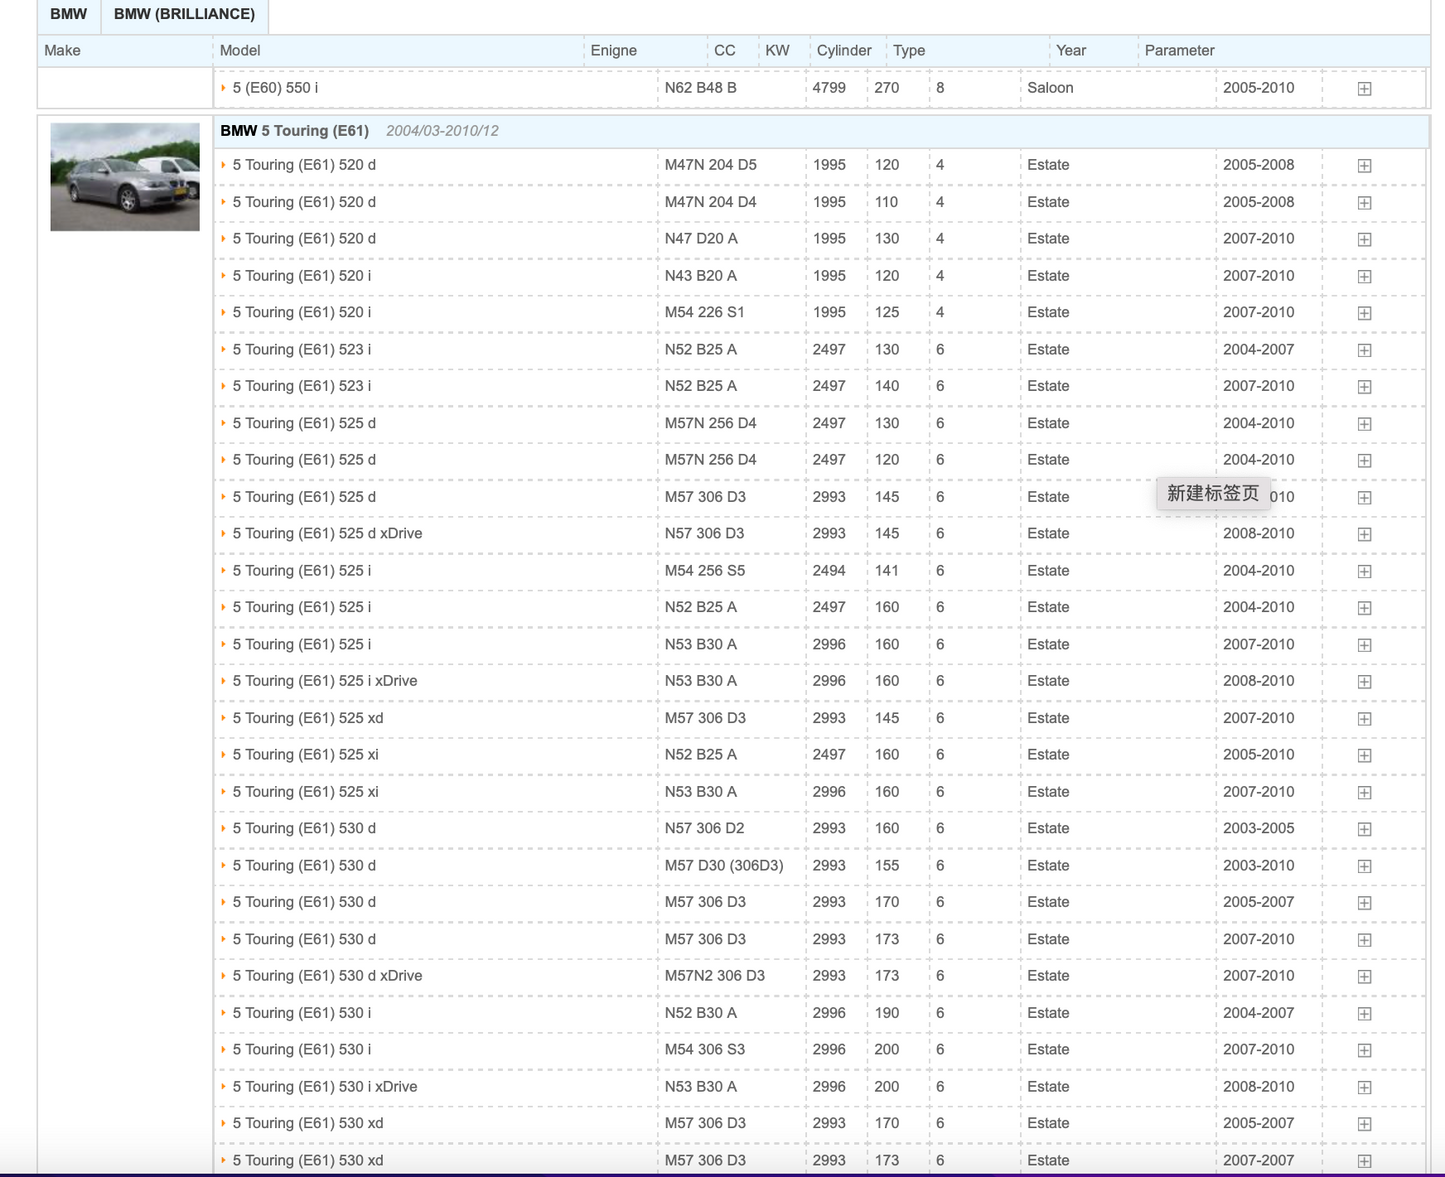Click the 2003-2005 year cell
1445x1177 pixels.
[x=1258, y=829]
